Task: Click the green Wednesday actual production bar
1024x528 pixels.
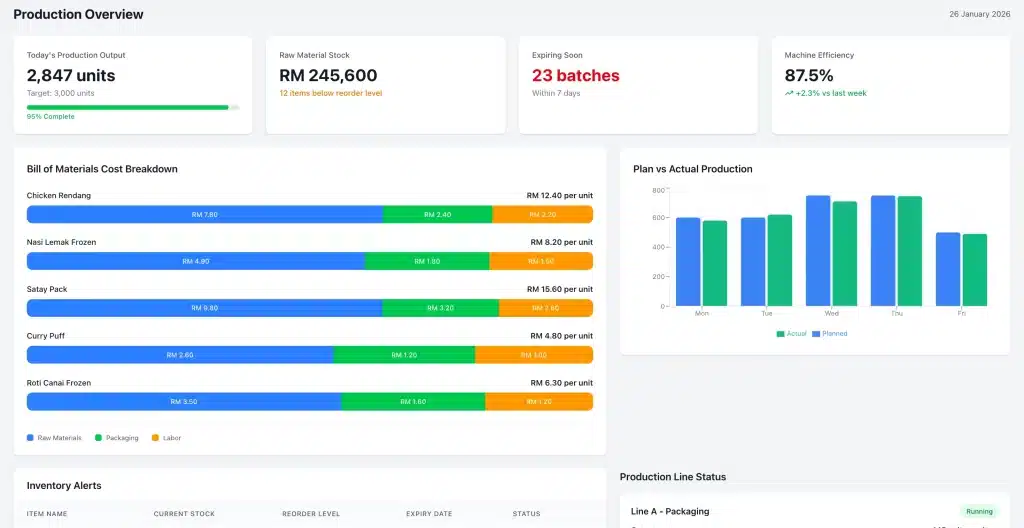Action: coord(844,254)
